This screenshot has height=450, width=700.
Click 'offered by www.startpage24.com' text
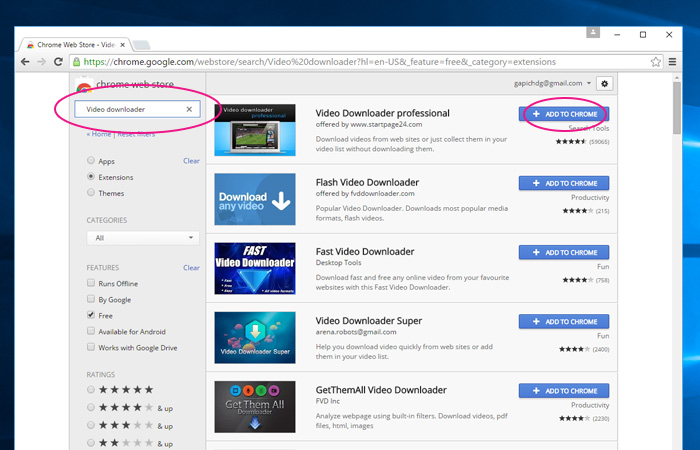369,125
